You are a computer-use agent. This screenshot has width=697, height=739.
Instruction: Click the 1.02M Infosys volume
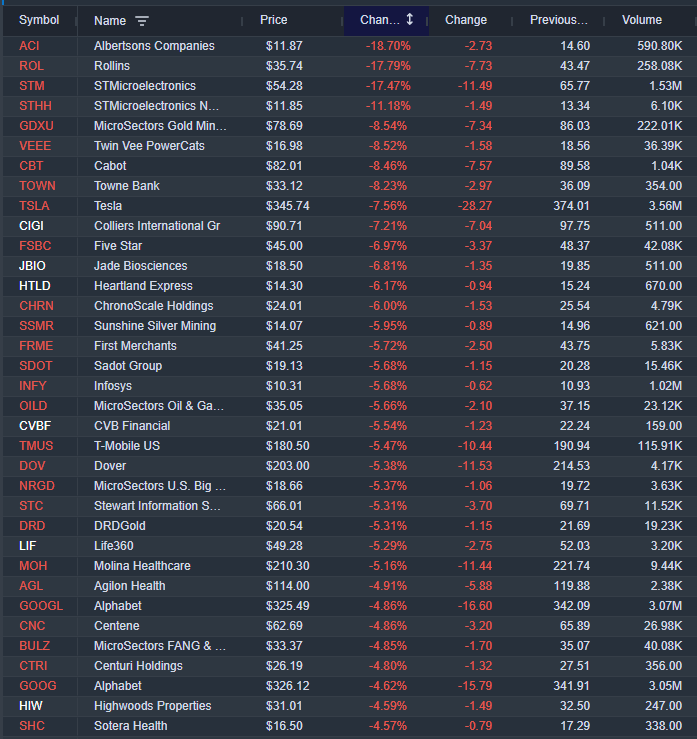665,386
